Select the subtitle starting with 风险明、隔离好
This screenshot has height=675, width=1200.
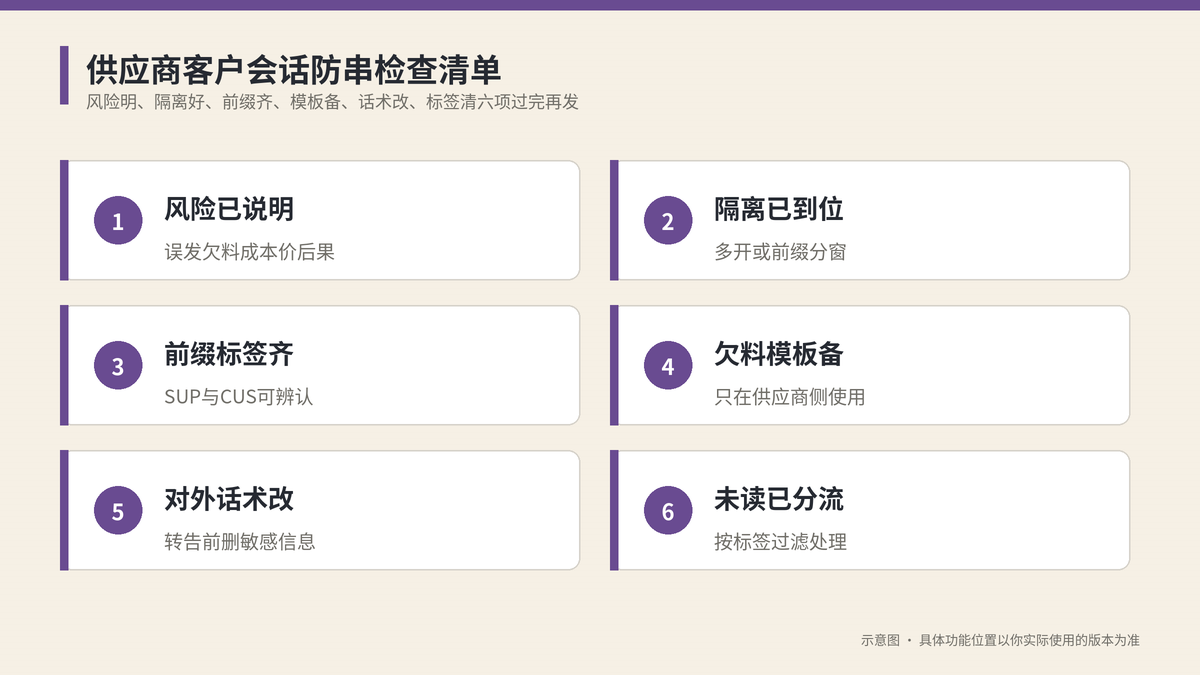[x=332, y=102]
